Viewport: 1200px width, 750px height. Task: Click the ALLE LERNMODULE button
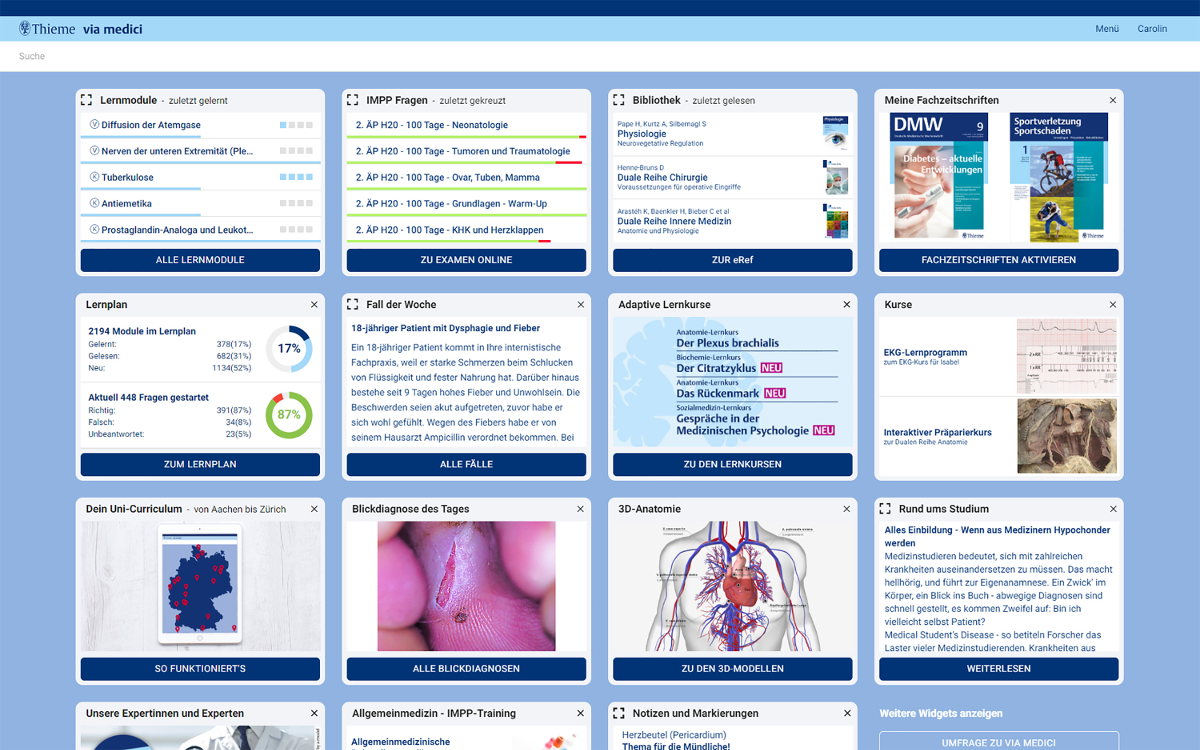coord(200,260)
